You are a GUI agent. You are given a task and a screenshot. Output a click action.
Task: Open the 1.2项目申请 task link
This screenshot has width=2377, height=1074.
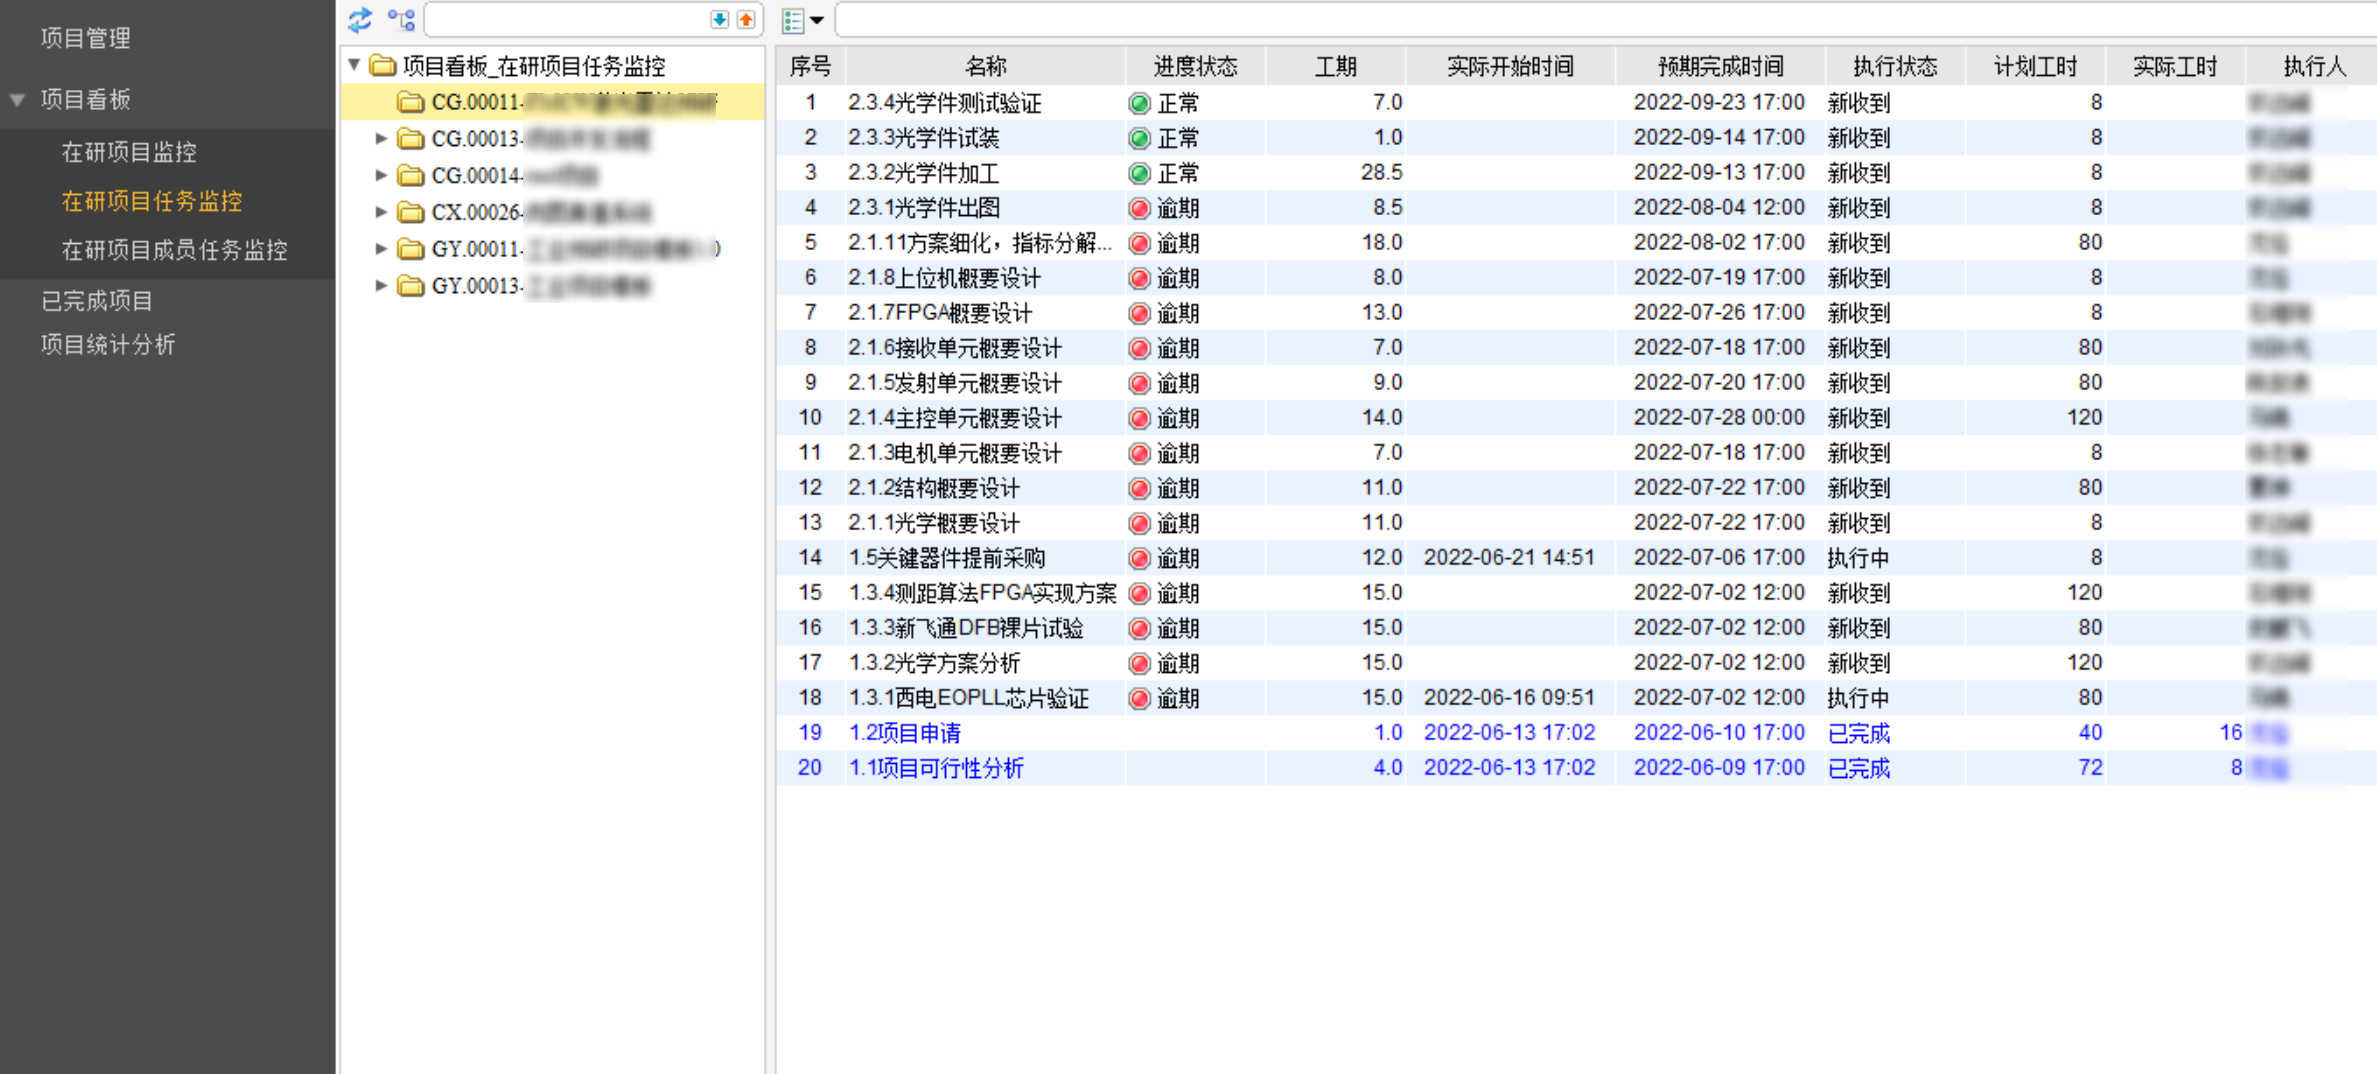904,733
